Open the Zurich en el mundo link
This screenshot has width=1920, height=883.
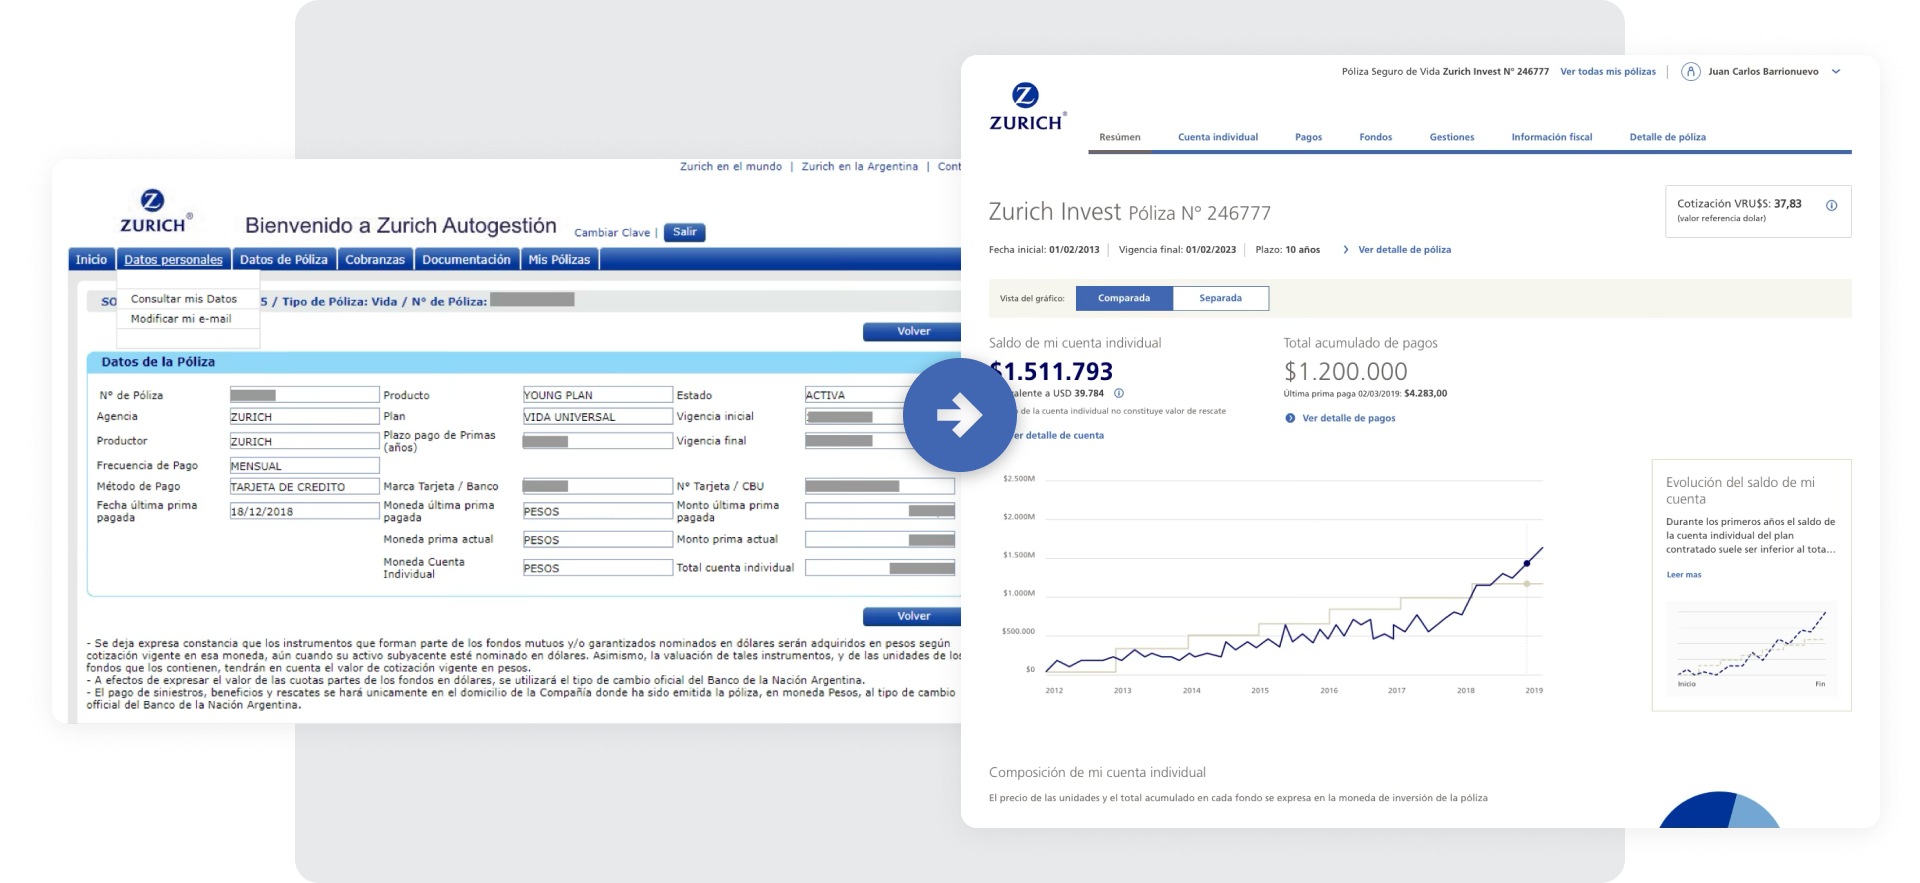(731, 167)
